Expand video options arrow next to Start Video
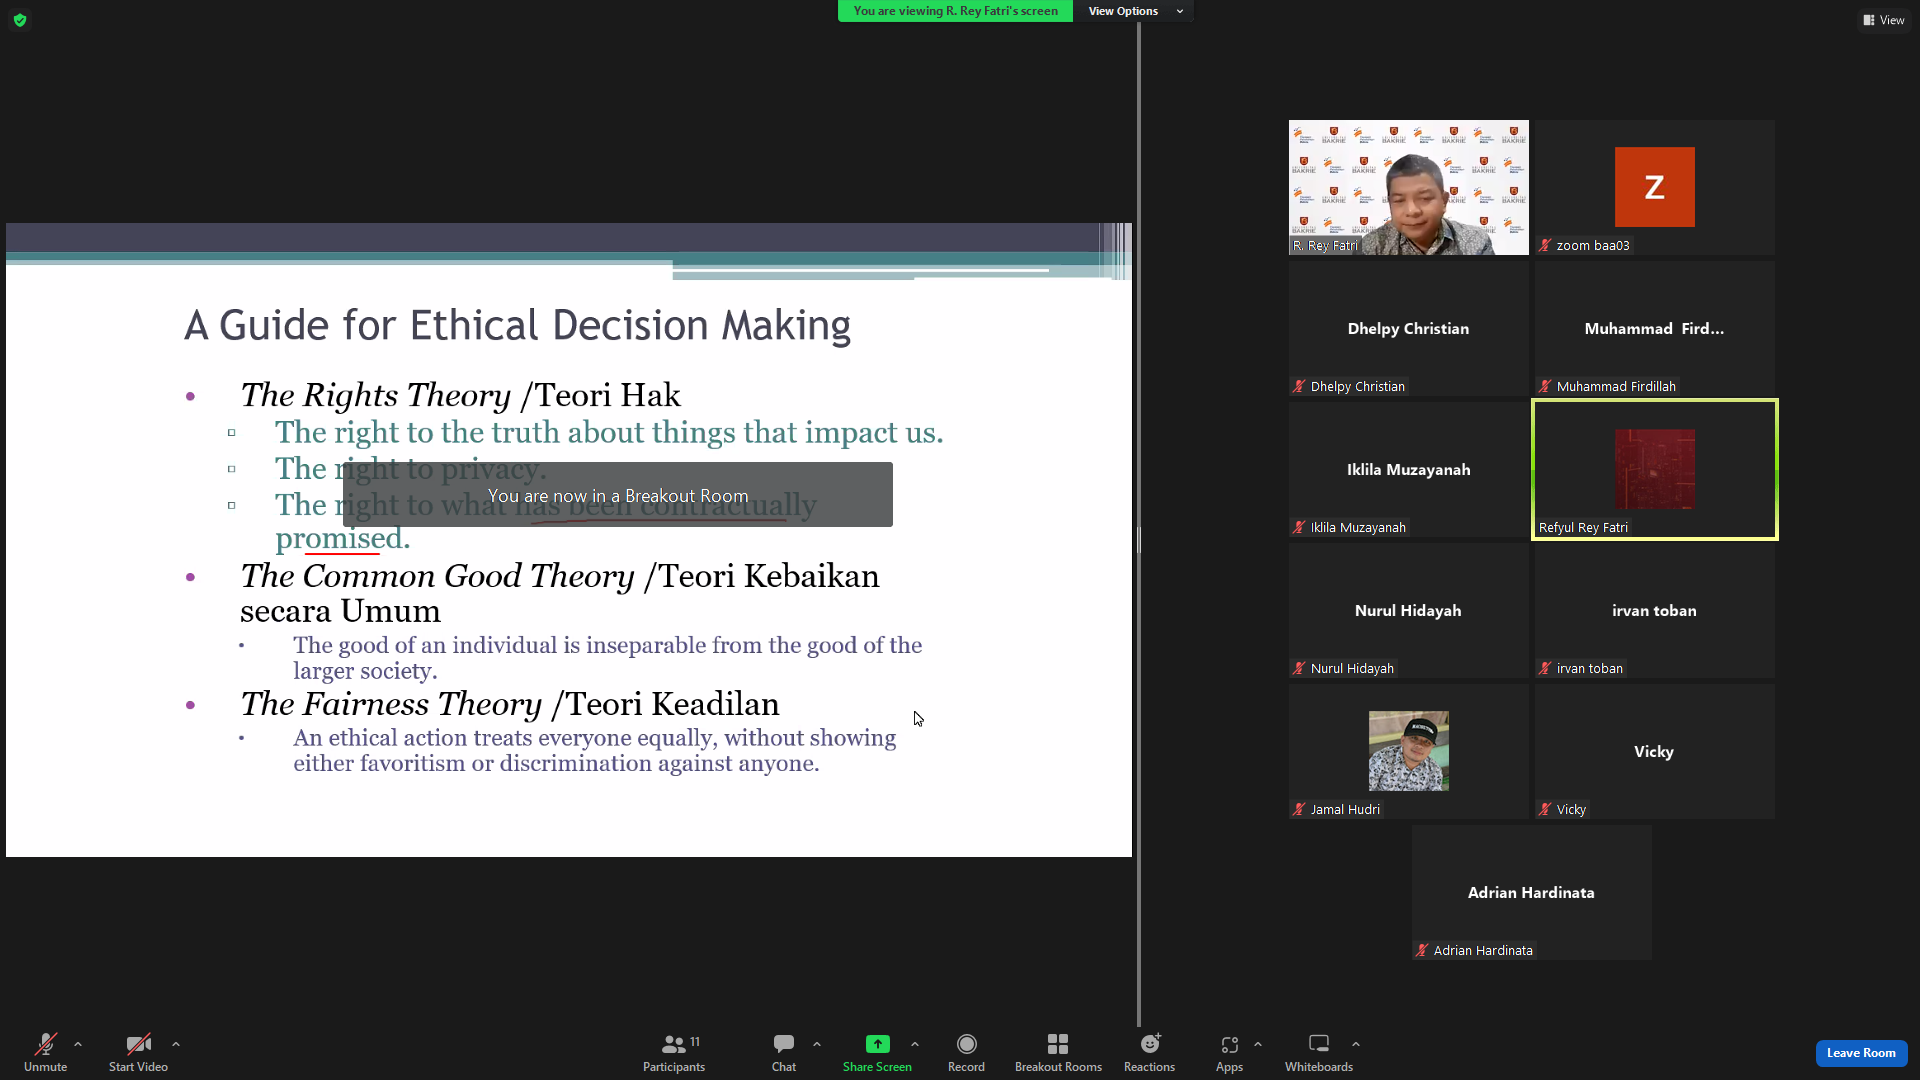The image size is (1920, 1080). pos(176,1044)
